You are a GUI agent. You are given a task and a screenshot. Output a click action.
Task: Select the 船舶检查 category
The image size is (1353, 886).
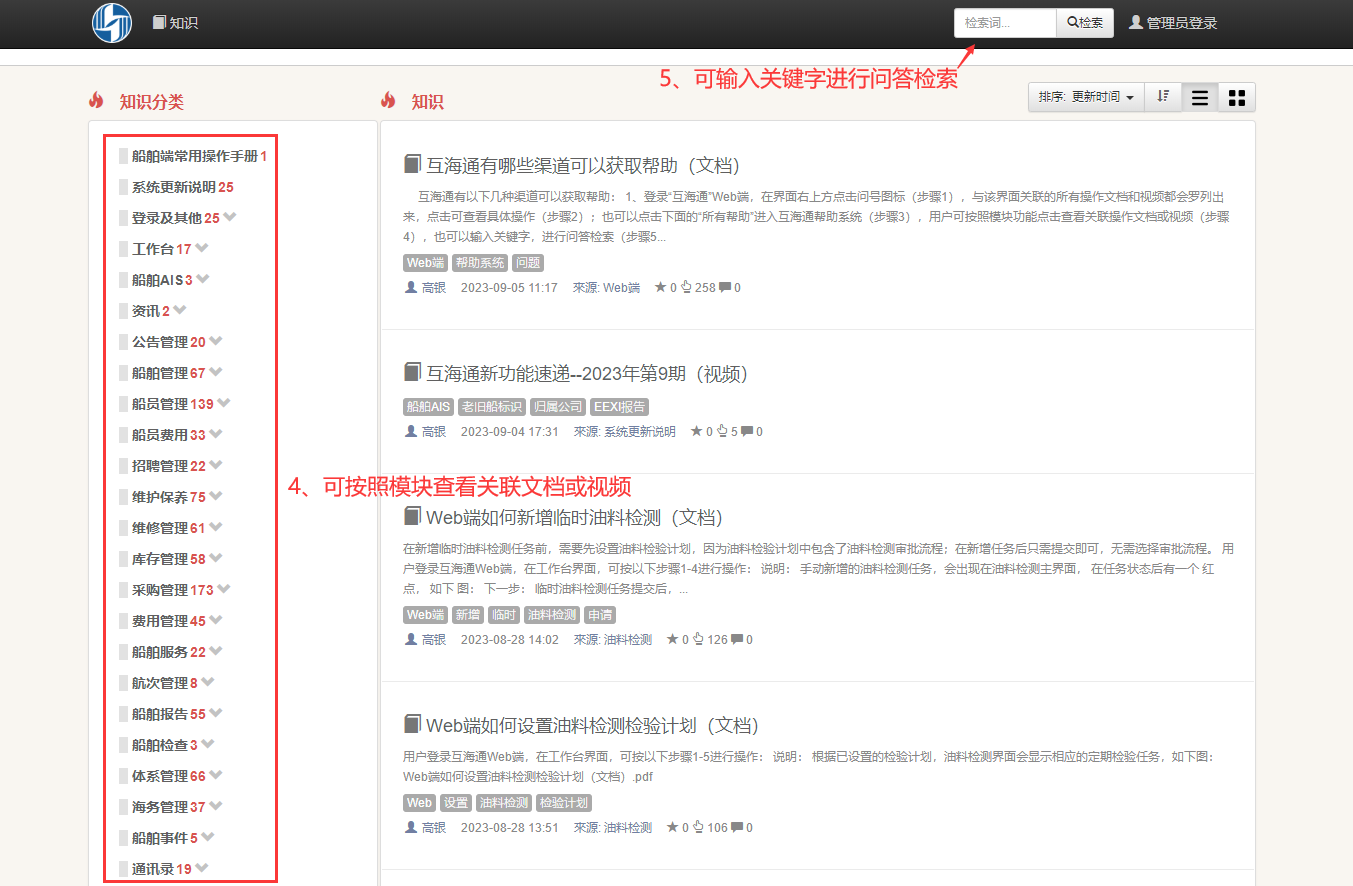coord(160,745)
